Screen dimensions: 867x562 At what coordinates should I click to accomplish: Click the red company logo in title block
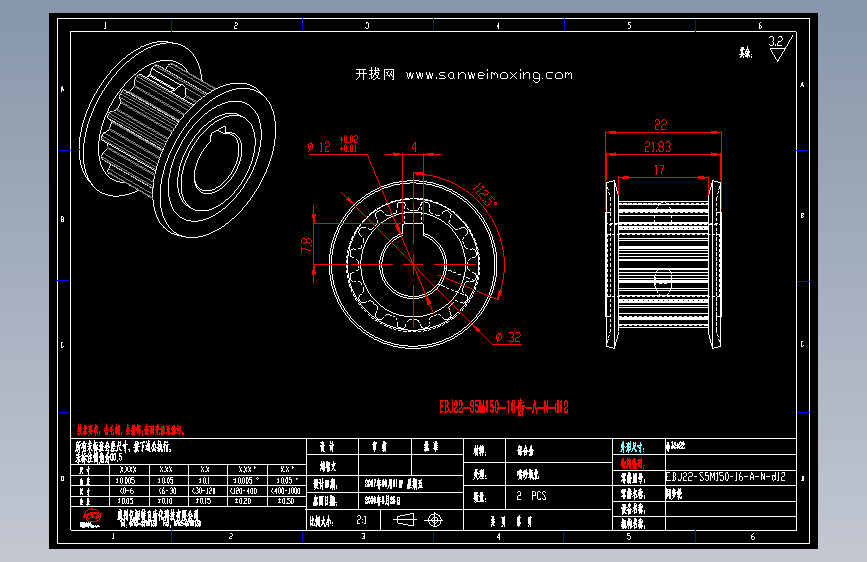92,518
